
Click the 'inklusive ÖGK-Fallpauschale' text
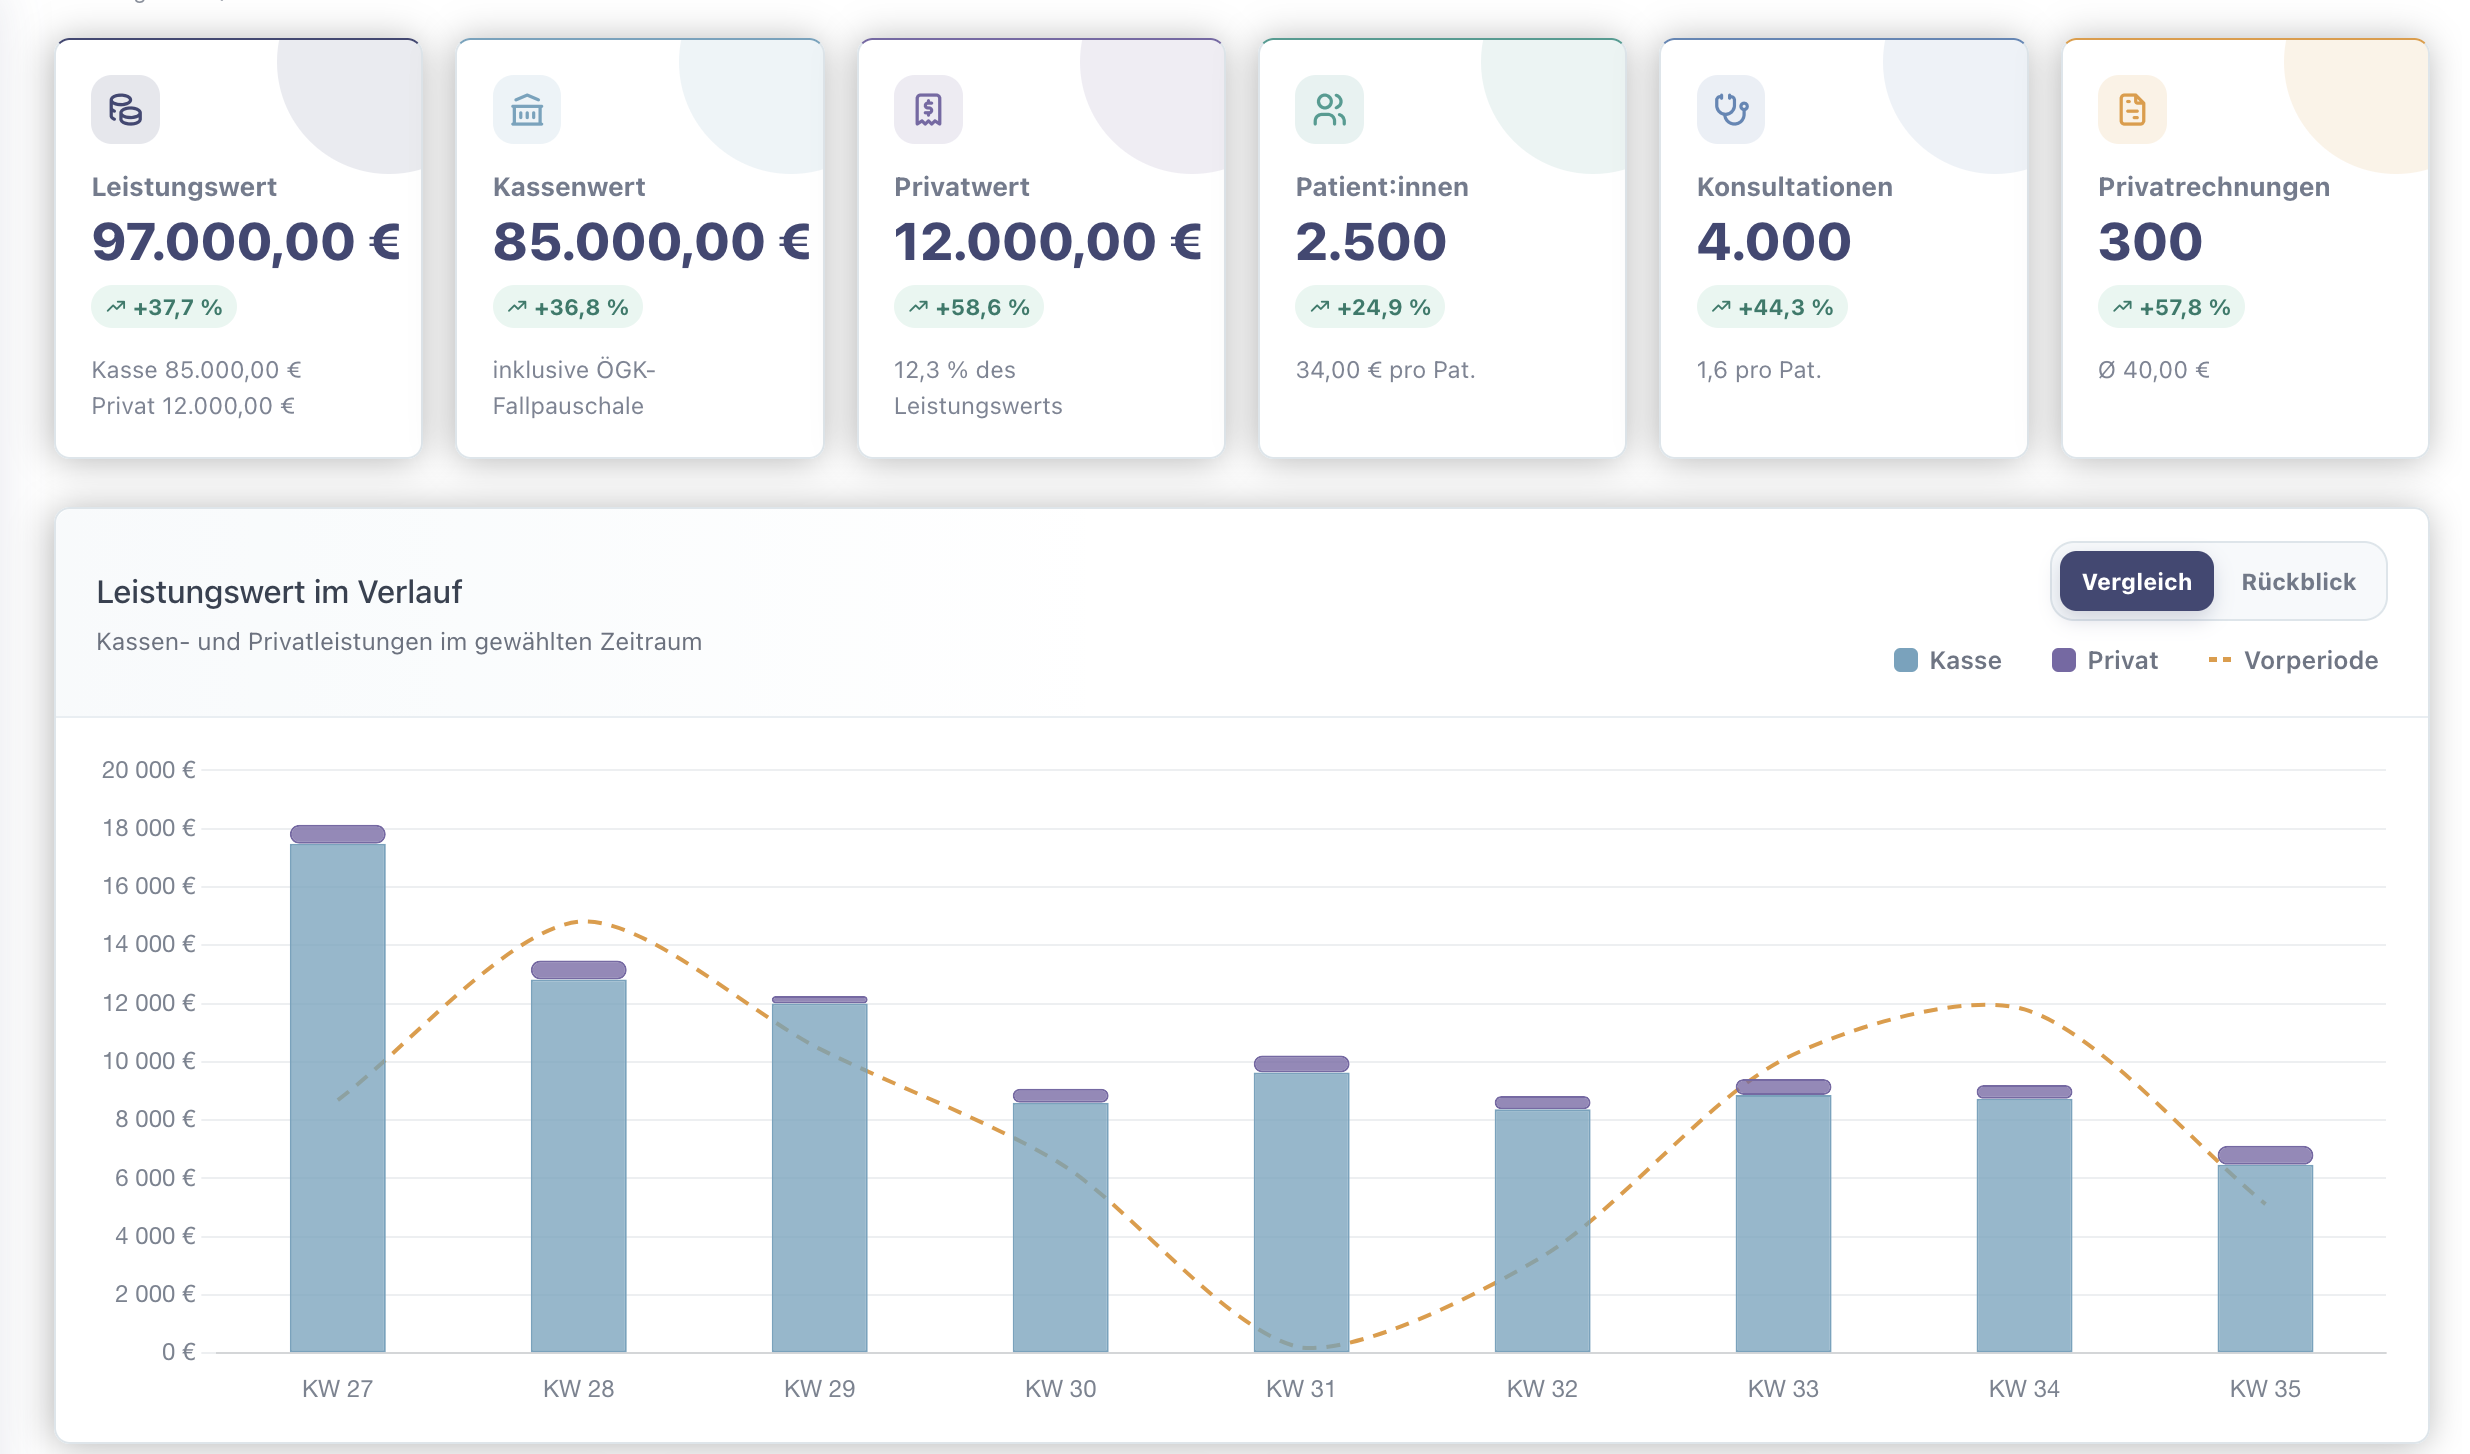coord(574,388)
